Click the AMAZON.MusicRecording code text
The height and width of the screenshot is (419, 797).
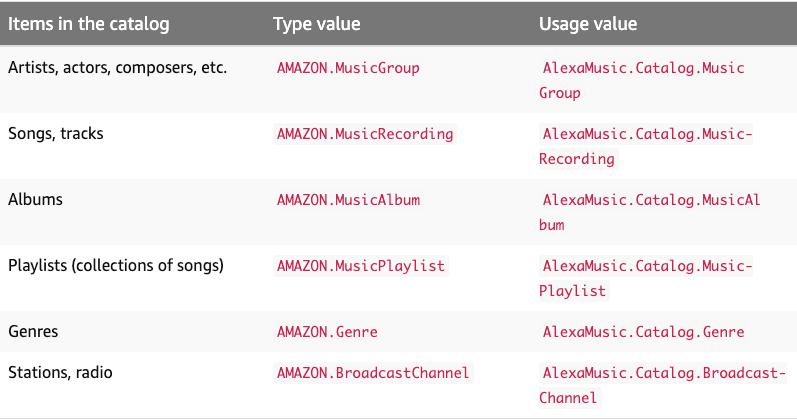tap(365, 134)
